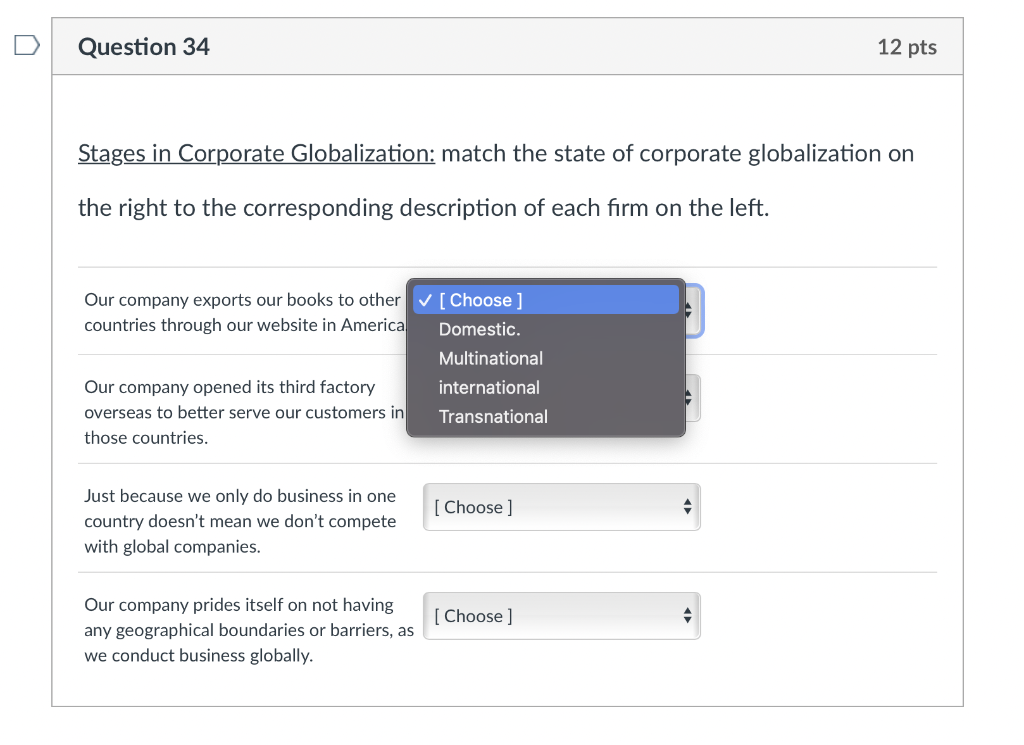The height and width of the screenshot is (745, 1024).
Task: Click the up-down stepper icon on the open dropdown
Action: 688,311
